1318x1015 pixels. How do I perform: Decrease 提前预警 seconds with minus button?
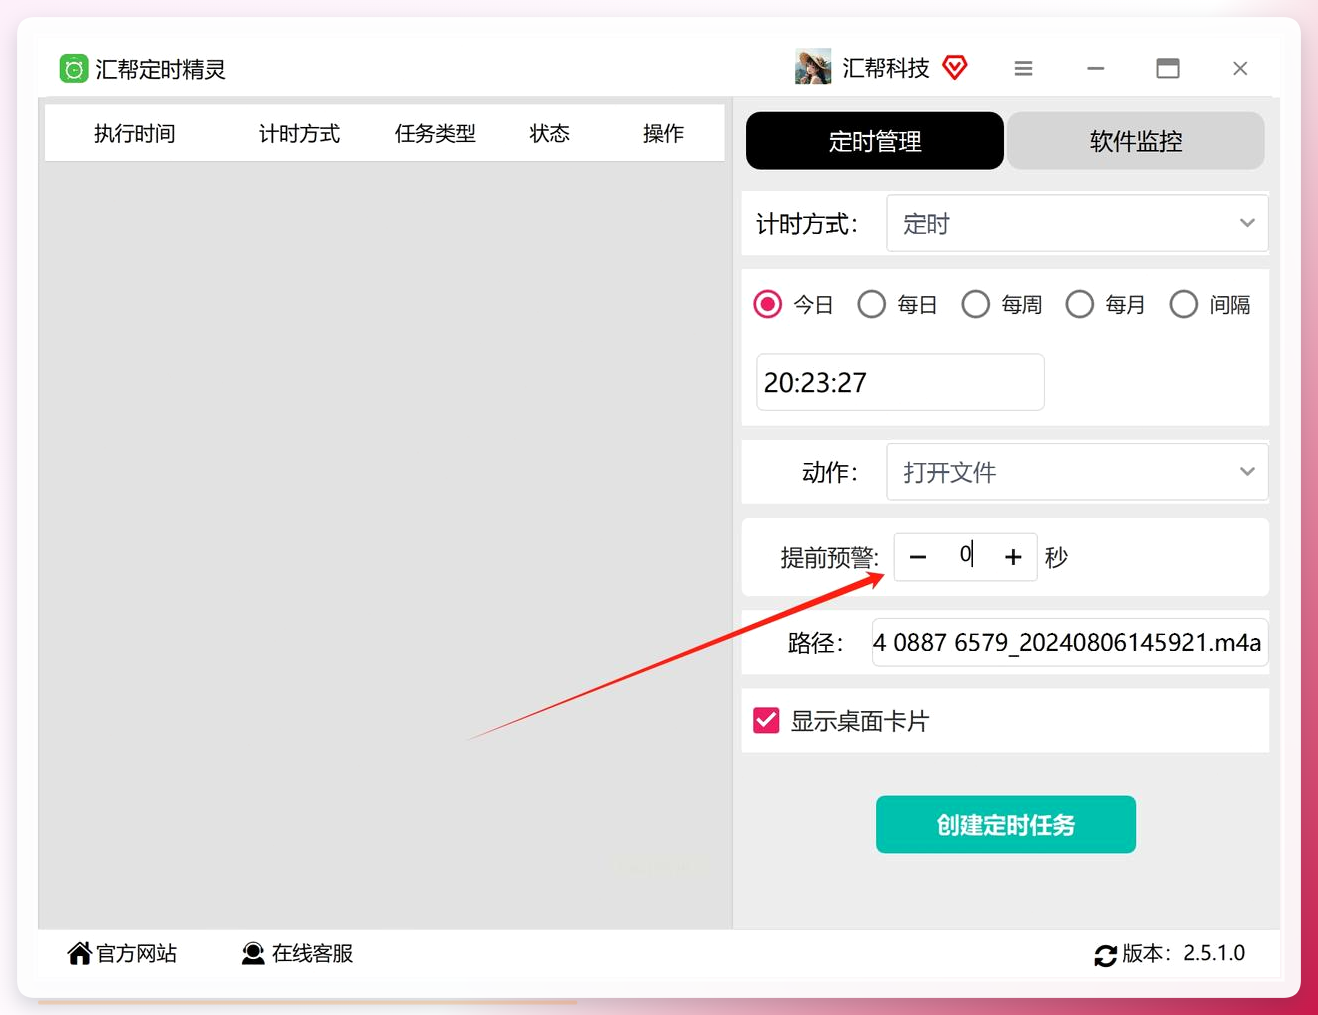[918, 557]
